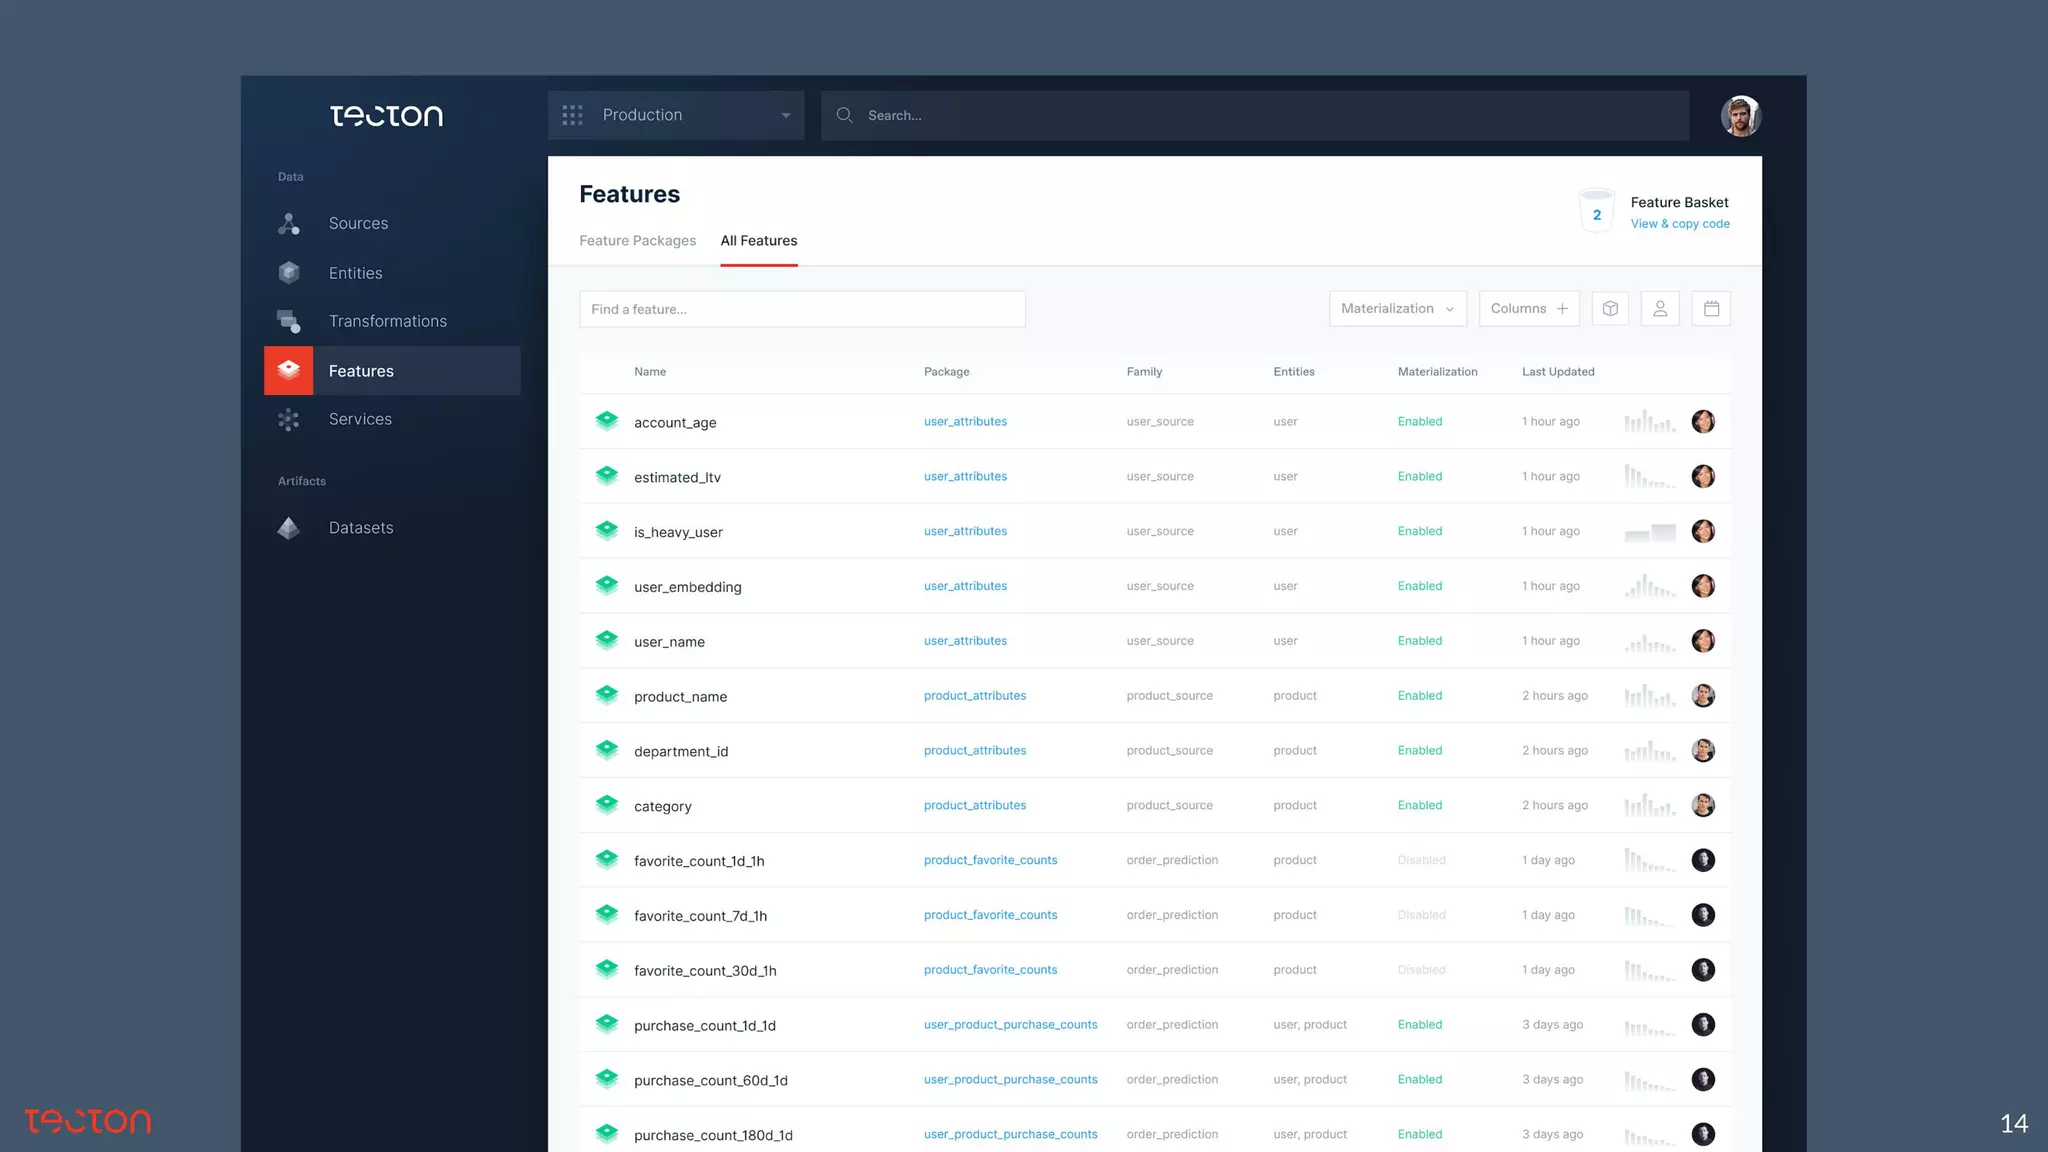This screenshot has height=1152, width=2048.
Task: Open Datasets under Artifacts
Action: pos(360,528)
